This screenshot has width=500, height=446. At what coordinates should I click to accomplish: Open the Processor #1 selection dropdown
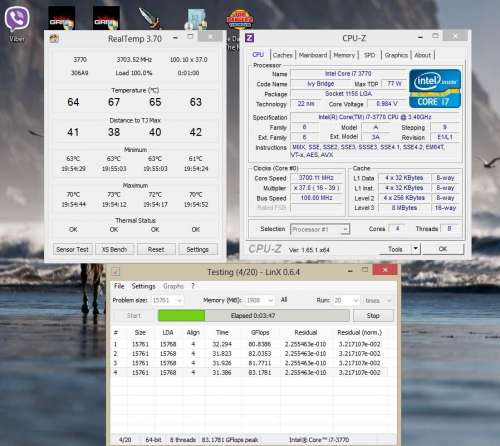click(x=320, y=229)
